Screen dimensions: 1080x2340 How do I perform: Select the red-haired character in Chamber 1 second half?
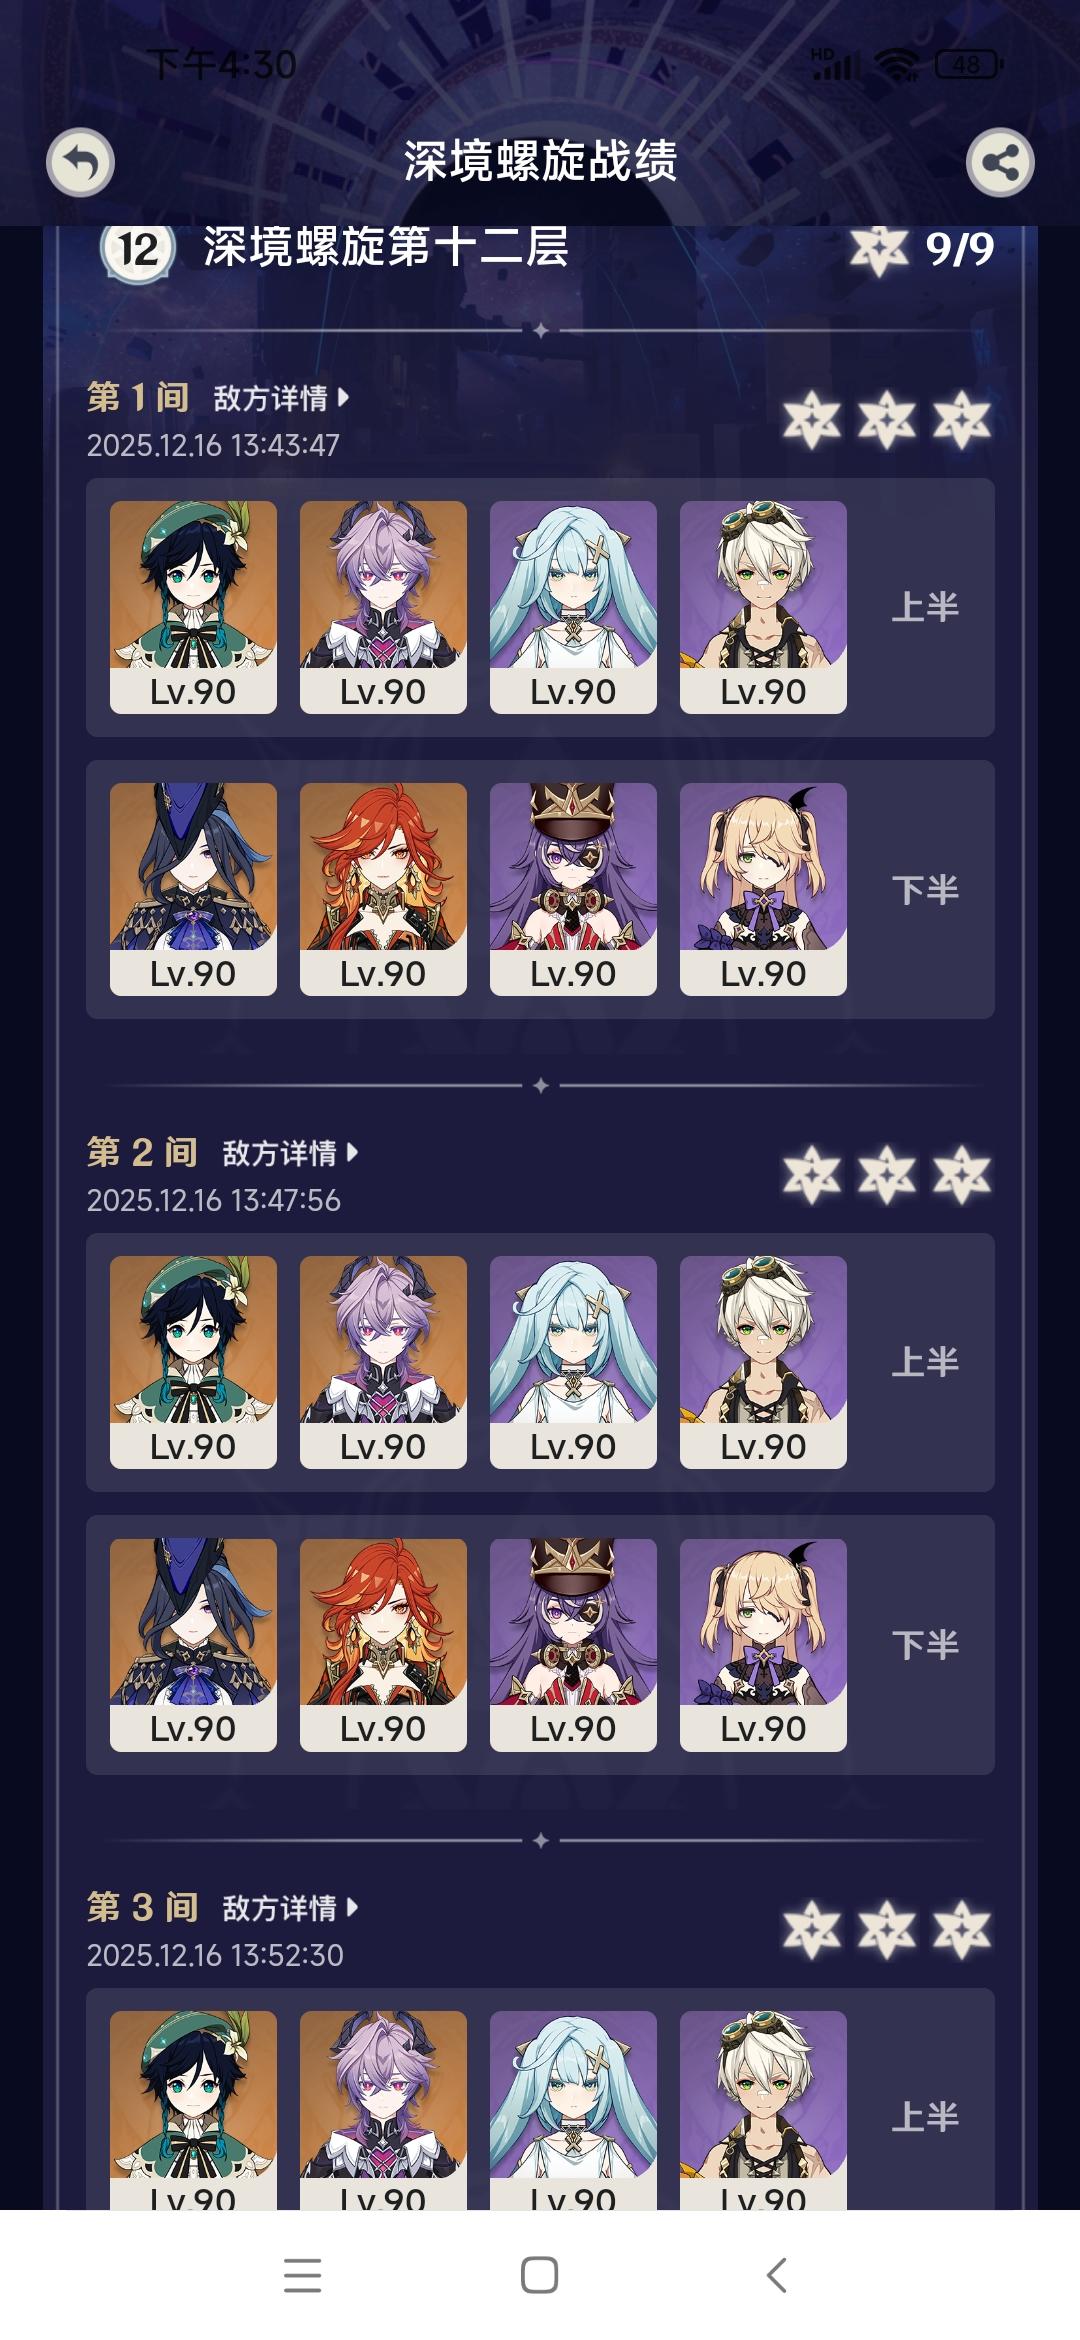383,889
